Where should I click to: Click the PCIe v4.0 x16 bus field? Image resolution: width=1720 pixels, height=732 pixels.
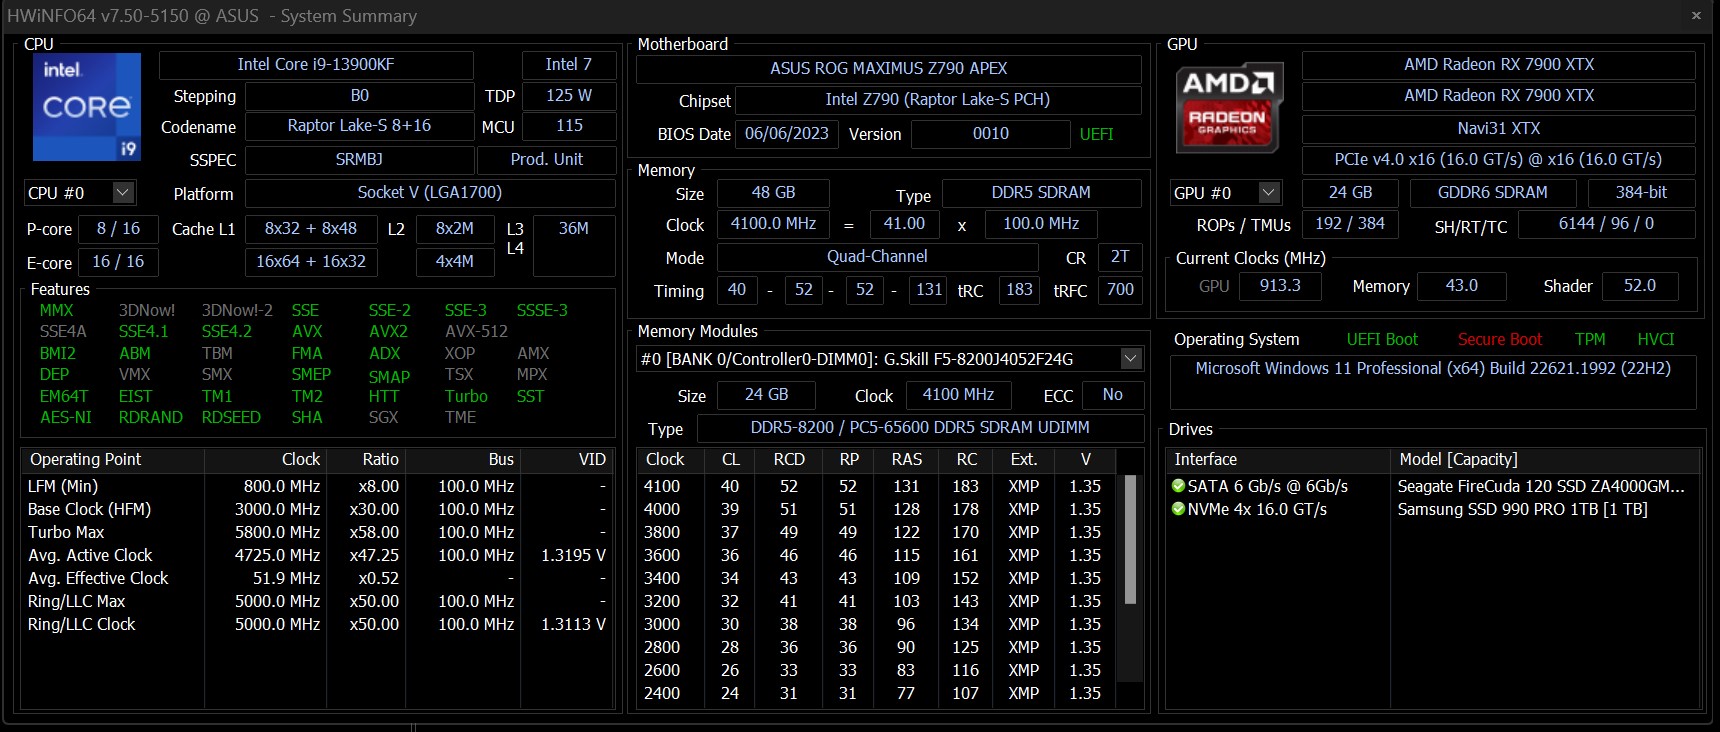[x=1498, y=160]
